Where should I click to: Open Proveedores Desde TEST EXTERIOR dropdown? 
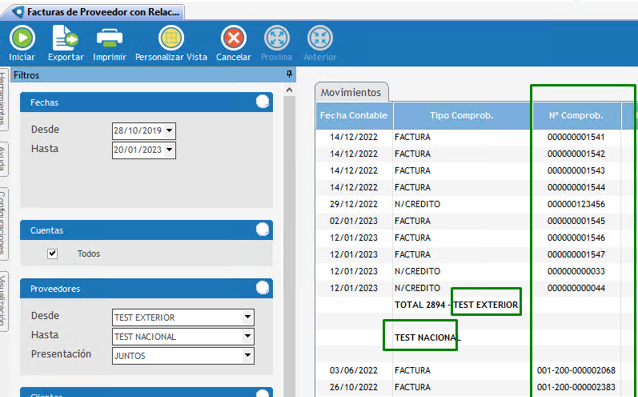pyautogui.click(x=247, y=317)
